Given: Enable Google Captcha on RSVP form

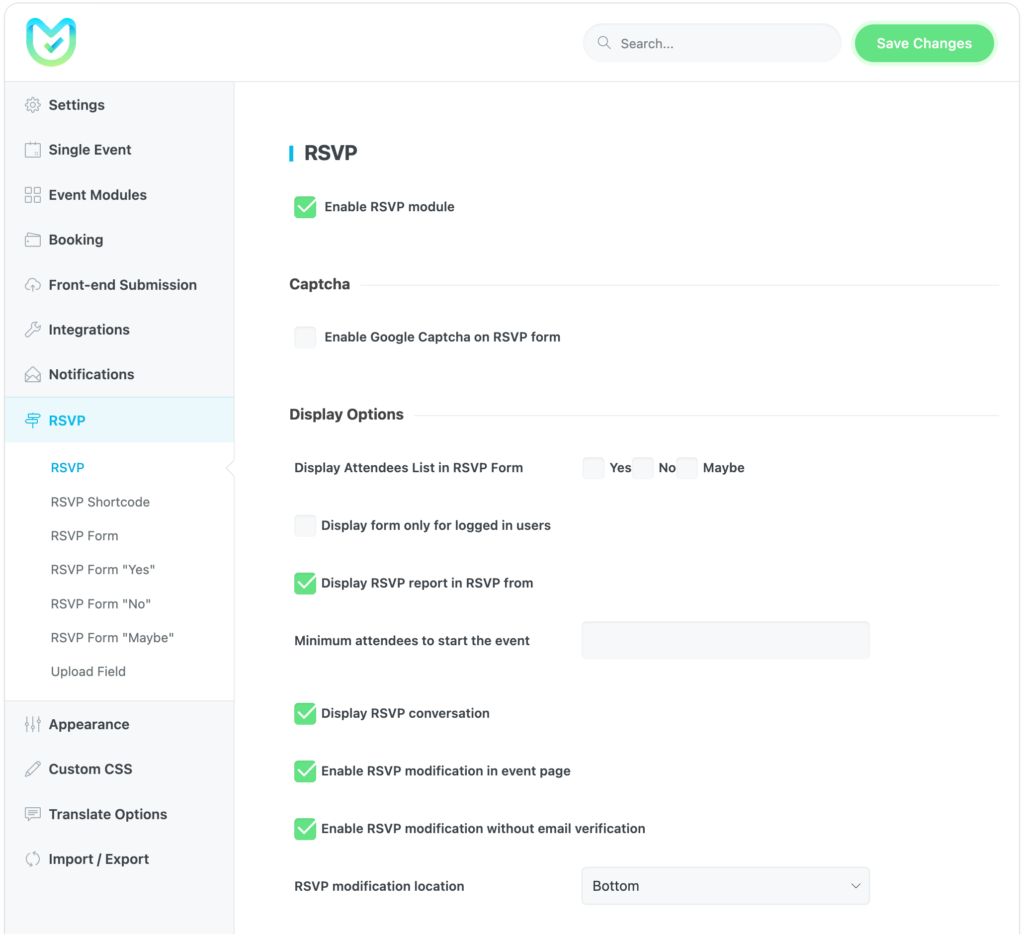Looking at the screenshot, I should [x=305, y=337].
